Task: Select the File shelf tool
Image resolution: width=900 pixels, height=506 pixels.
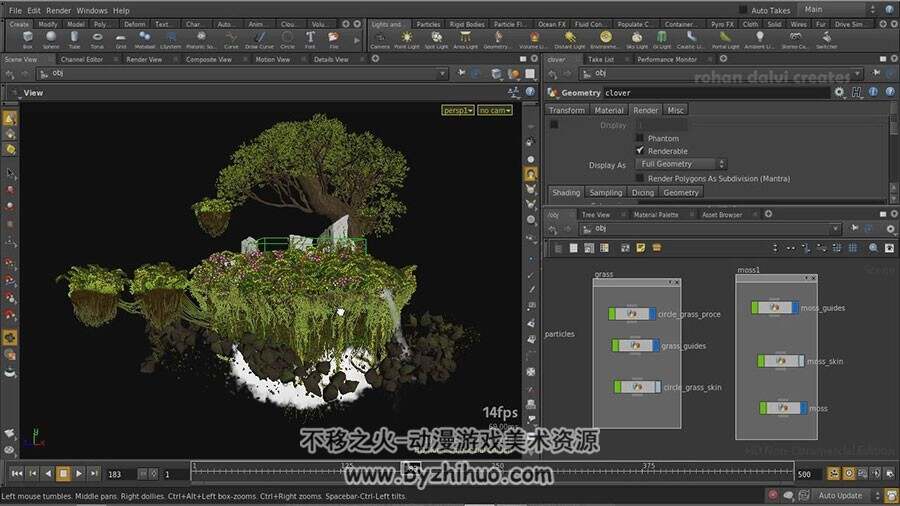Action: [333, 40]
